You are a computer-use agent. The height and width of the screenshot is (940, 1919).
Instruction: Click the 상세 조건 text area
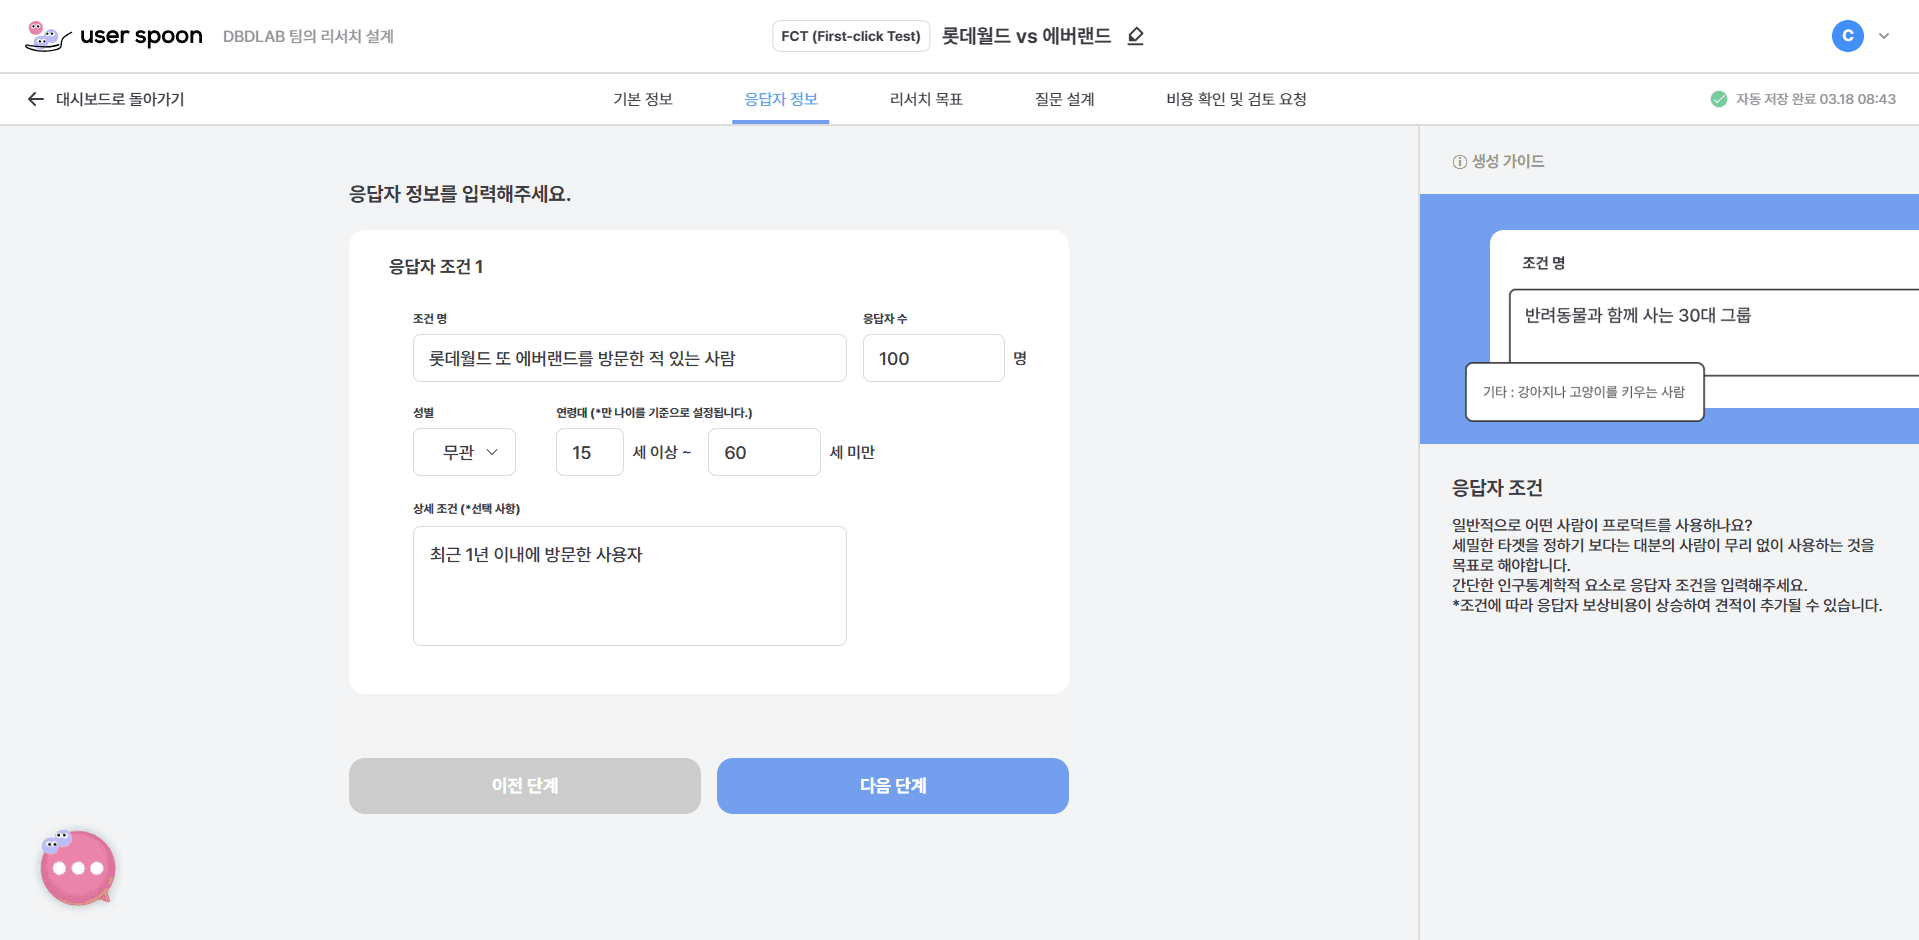coord(630,586)
